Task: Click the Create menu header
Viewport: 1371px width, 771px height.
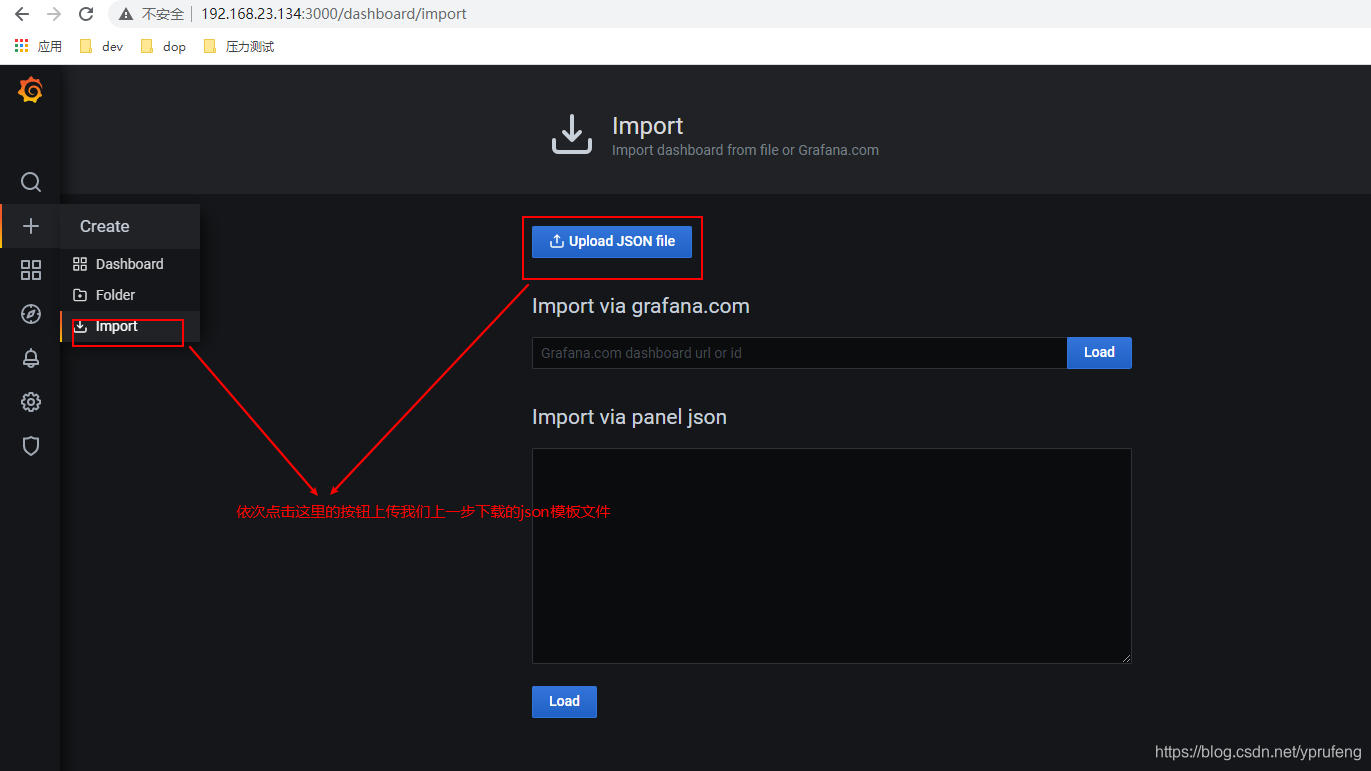Action: 130,226
